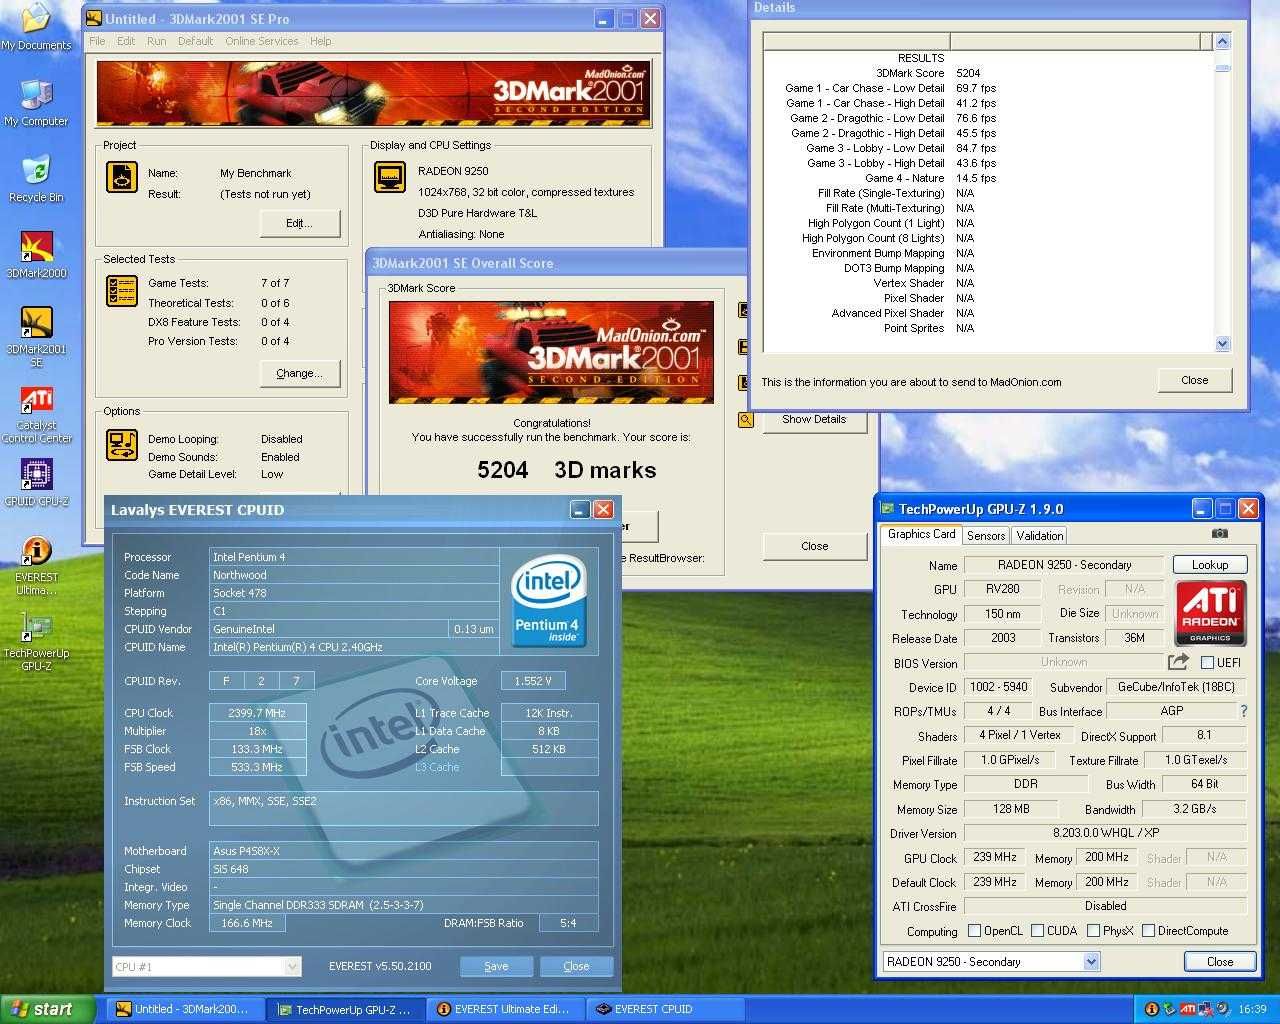Viewport: 1280px width, 1024px height.
Task: Click Change... in Selected Tests section
Action: pos(299,373)
